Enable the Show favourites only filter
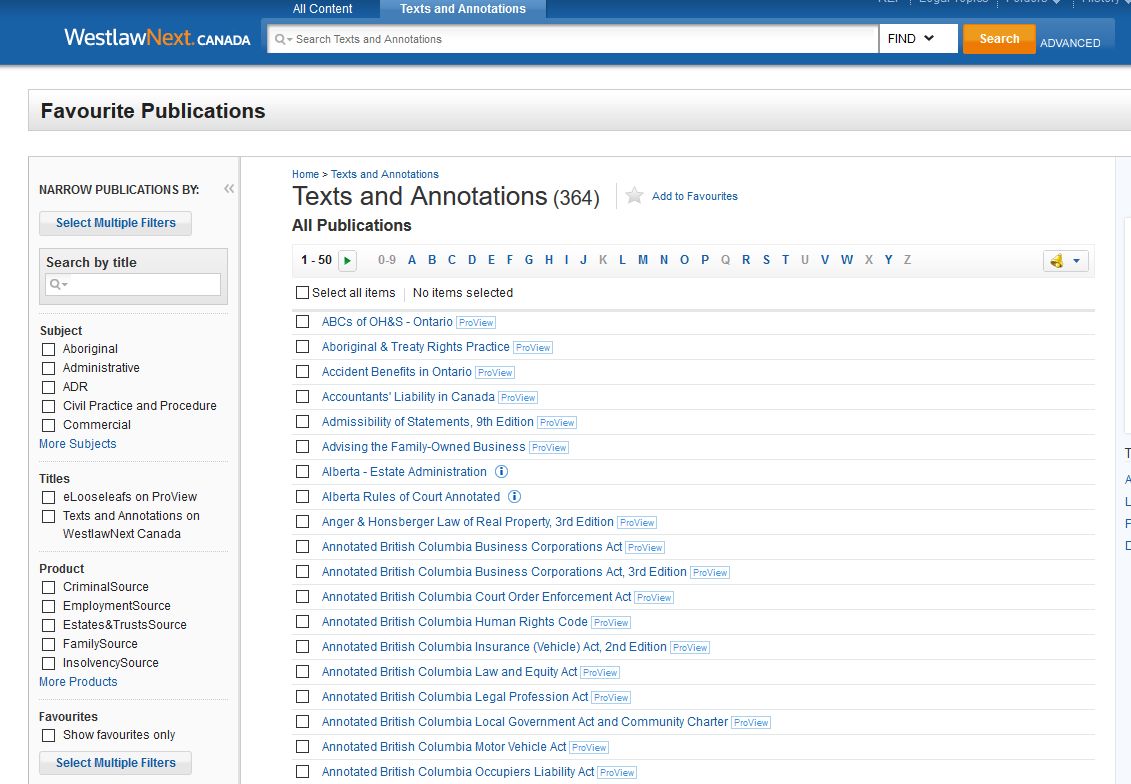 [x=47, y=735]
